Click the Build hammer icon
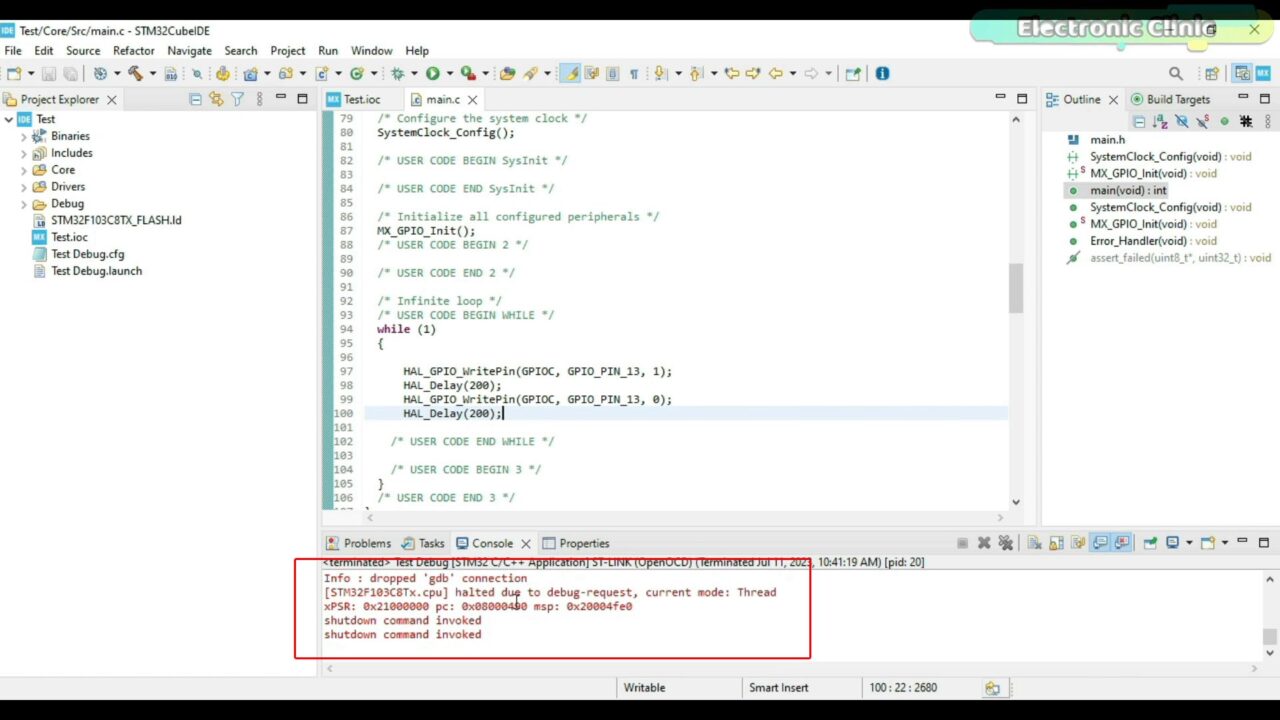The image size is (1280, 720). [x=134, y=73]
